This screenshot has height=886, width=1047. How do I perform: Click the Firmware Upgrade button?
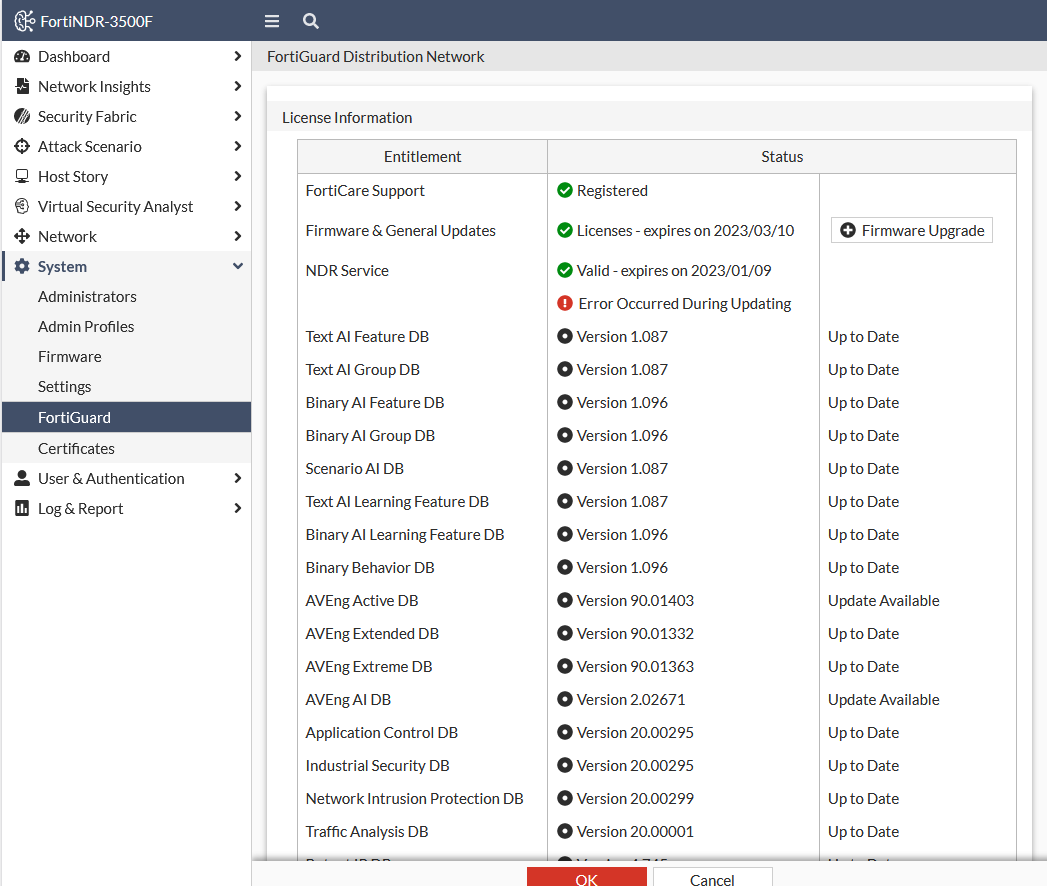point(911,230)
